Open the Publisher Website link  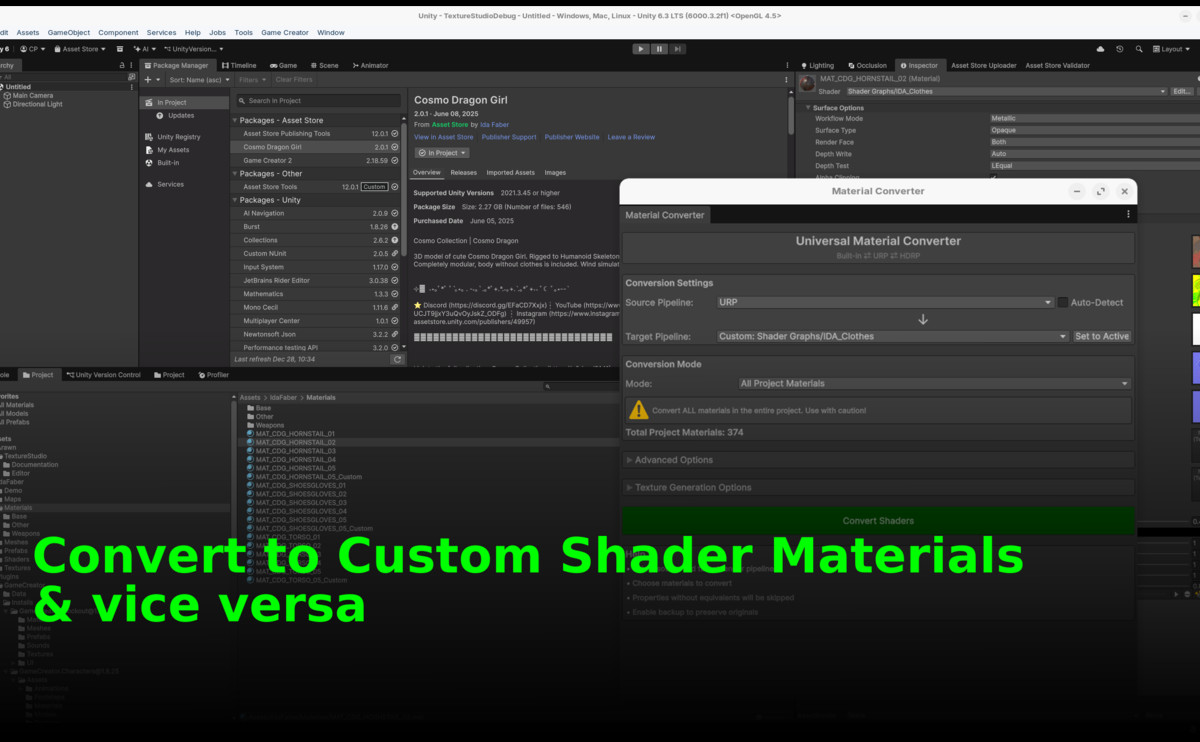[x=572, y=137]
